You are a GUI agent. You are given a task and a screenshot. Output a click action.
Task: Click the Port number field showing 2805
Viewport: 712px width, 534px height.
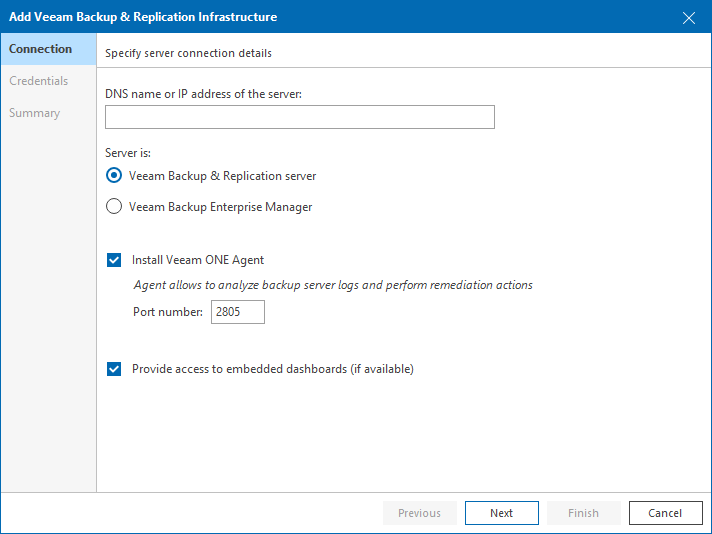point(237,312)
